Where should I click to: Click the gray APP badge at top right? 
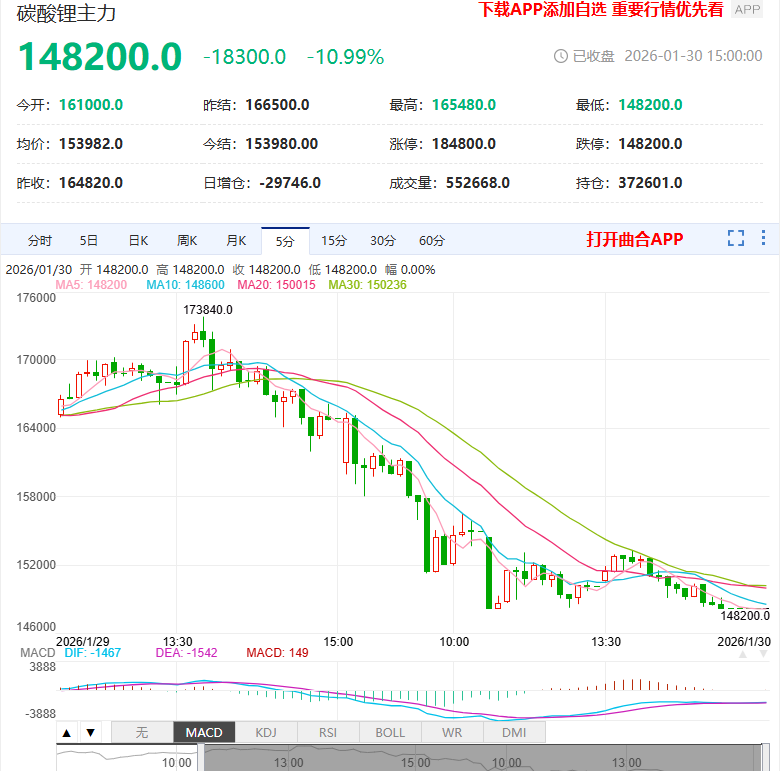747,10
